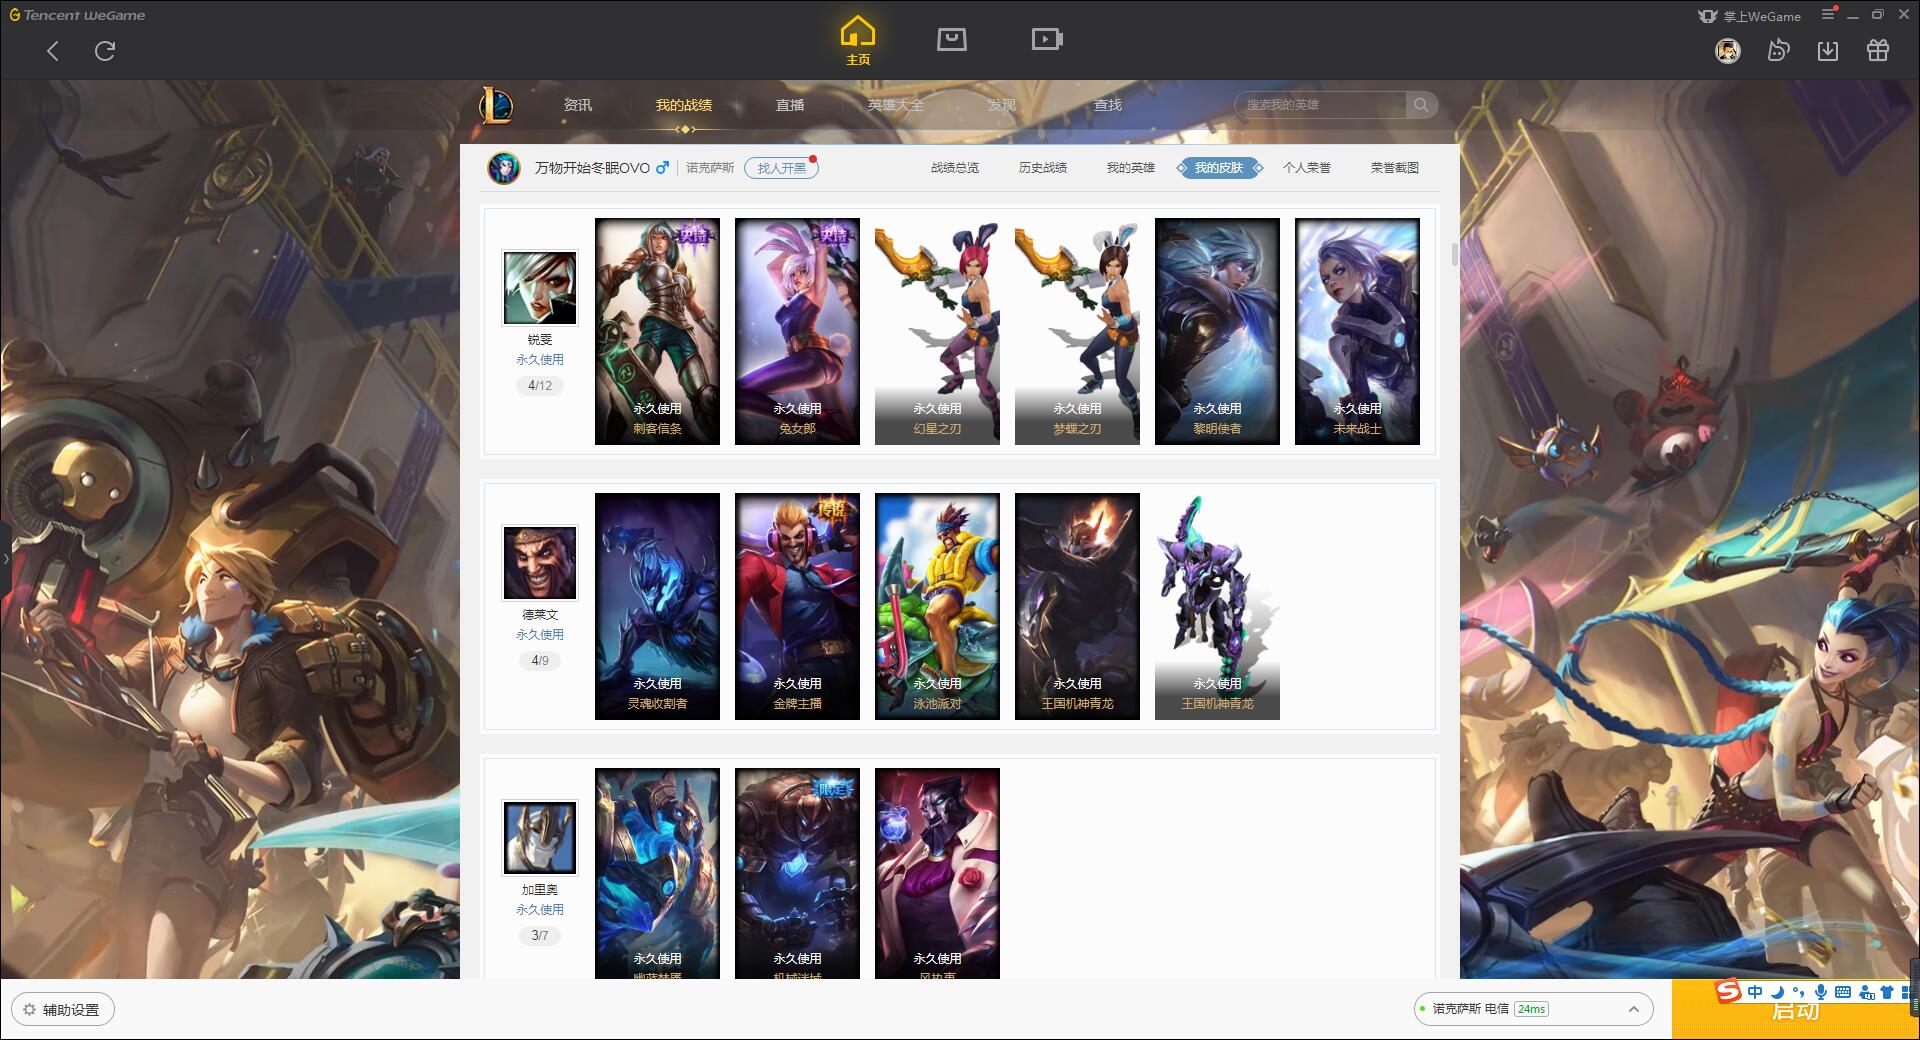
Task: Open the 未来战士 skin card
Action: click(x=1357, y=331)
